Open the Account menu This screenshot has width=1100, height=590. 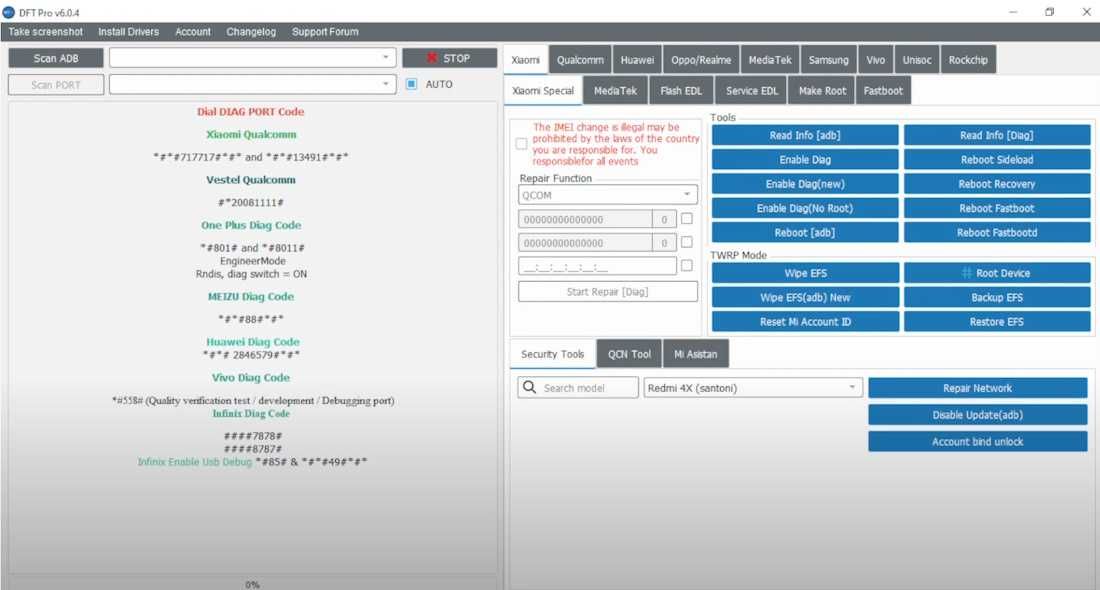pyautogui.click(x=193, y=32)
